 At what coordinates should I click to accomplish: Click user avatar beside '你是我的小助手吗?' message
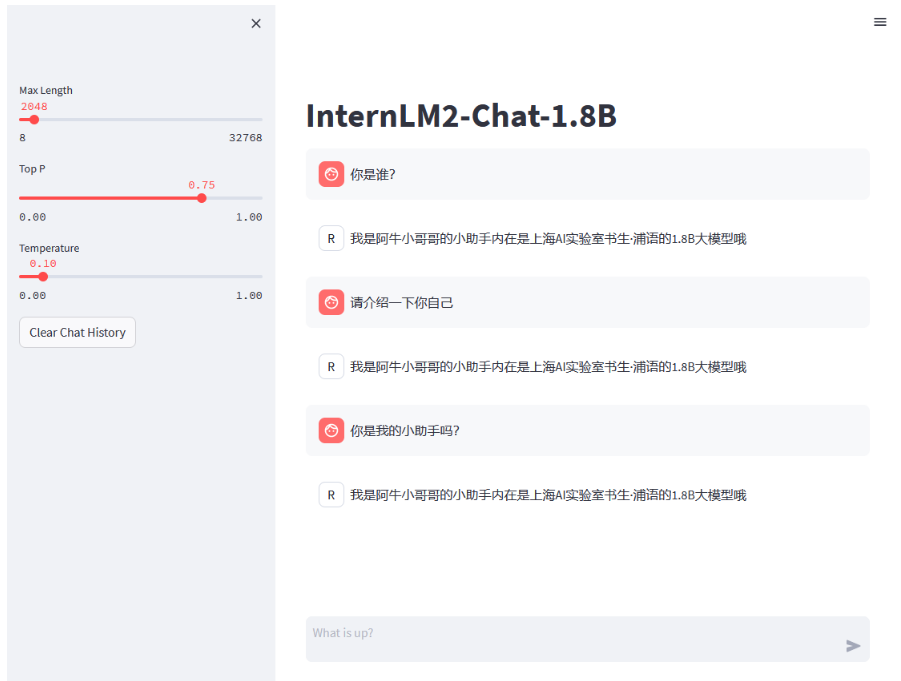pos(331,430)
